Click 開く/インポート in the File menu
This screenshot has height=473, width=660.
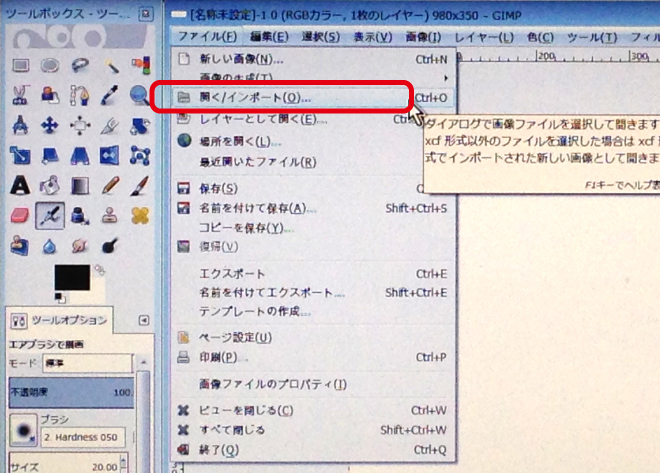(255, 98)
